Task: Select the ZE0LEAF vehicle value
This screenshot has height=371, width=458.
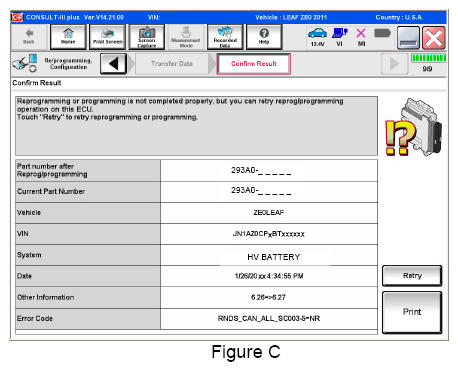Action: [269, 212]
